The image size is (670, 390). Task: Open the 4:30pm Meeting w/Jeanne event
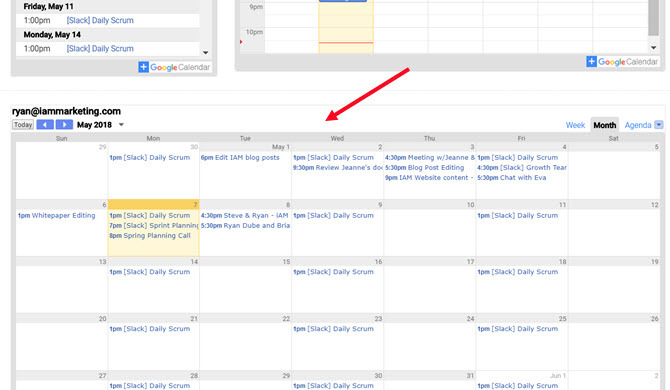pos(430,158)
